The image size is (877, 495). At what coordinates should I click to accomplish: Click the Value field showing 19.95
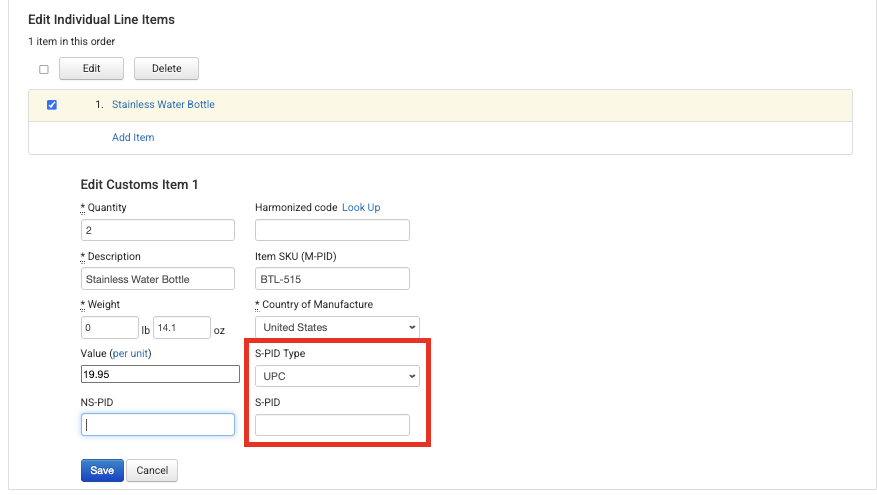pyautogui.click(x=160, y=374)
